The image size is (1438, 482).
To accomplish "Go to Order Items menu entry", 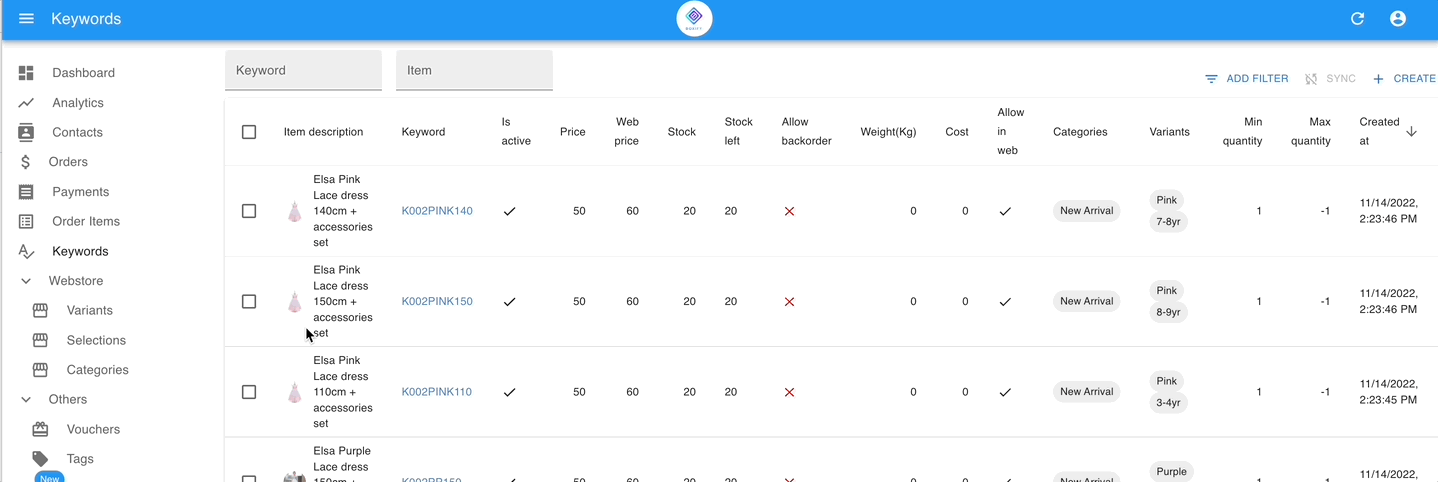I will [x=85, y=221].
